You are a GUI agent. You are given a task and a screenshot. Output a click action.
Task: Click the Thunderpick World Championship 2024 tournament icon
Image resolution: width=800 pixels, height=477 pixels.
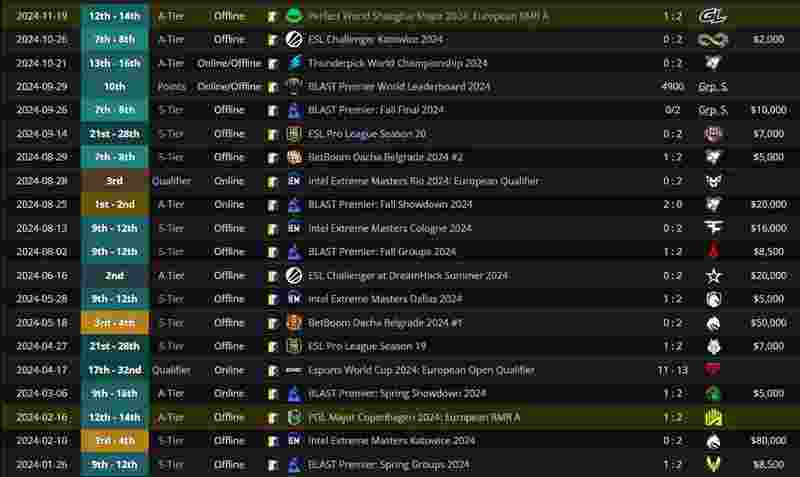(294, 63)
